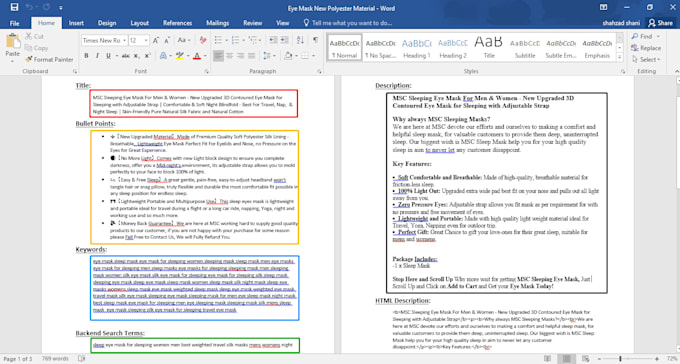Undo the last action in title bar
The height and width of the screenshot is (364, 680).
point(29,7)
